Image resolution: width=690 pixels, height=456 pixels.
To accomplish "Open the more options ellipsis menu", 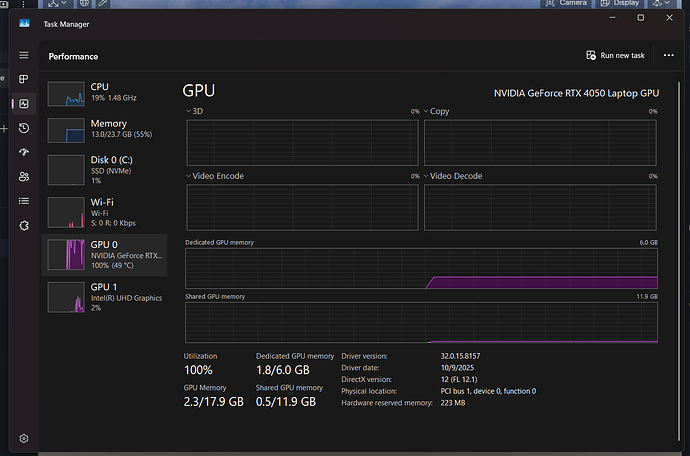I will coord(667,56).
